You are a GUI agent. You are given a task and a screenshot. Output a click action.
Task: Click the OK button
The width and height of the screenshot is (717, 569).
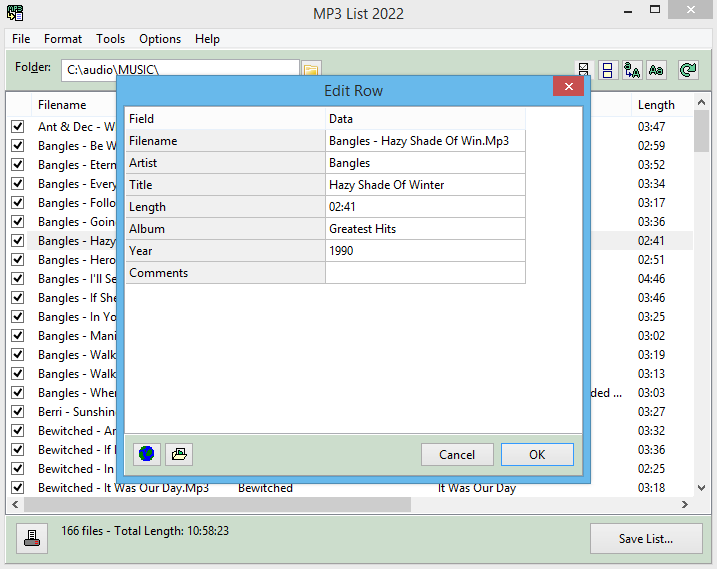pyautogui.click(x=537, y=455)
